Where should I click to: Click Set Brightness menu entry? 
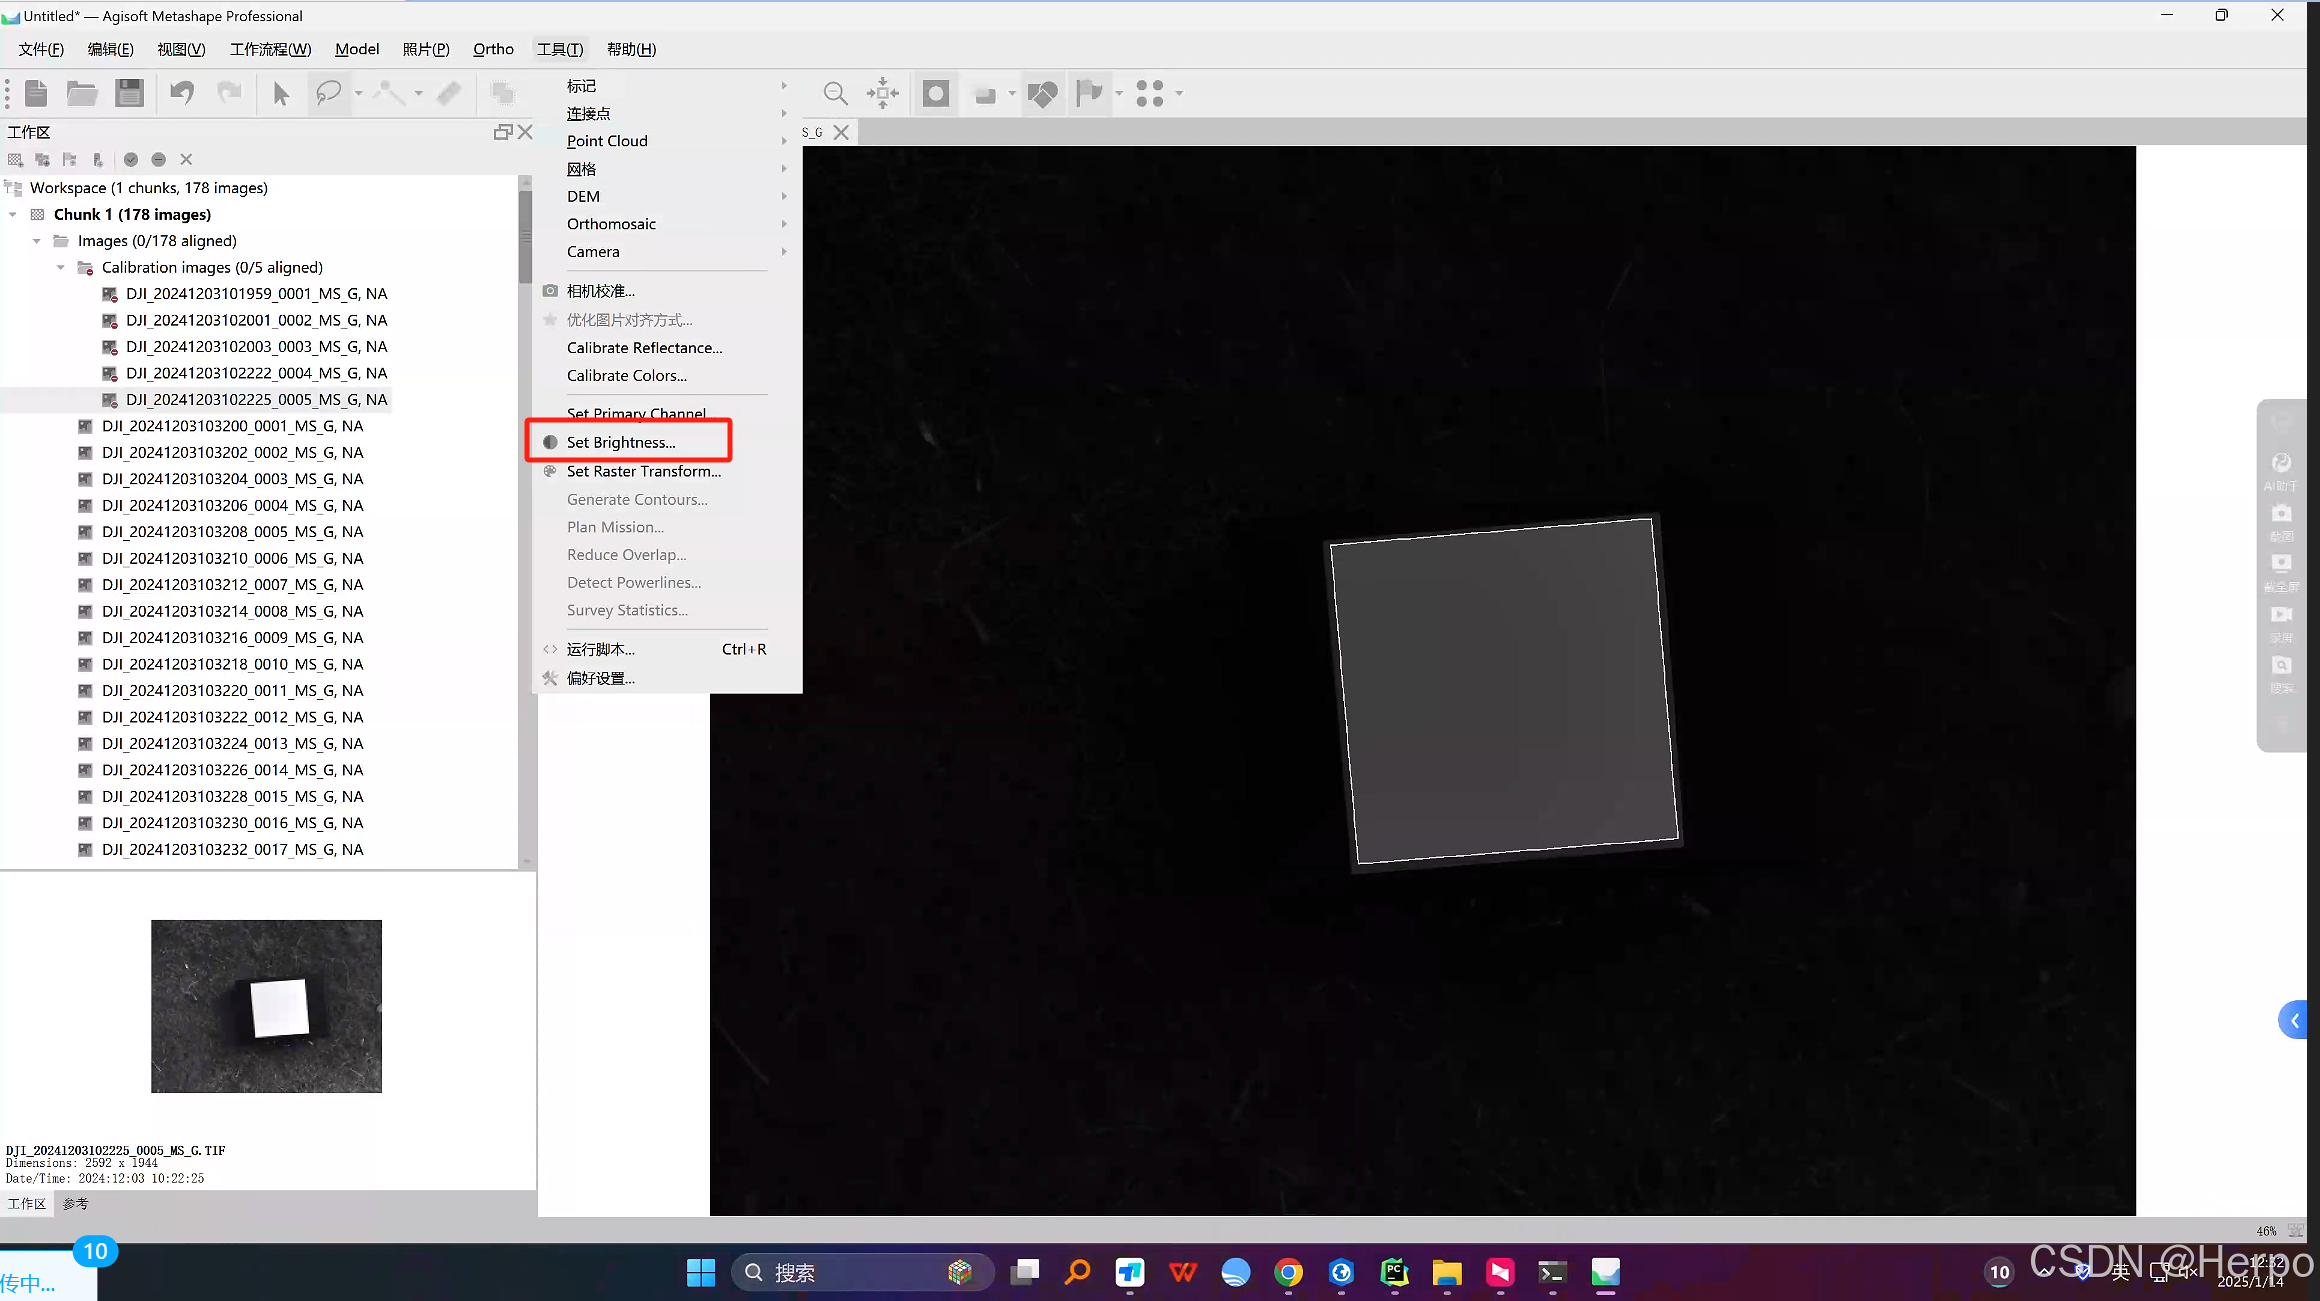(621, 442)
